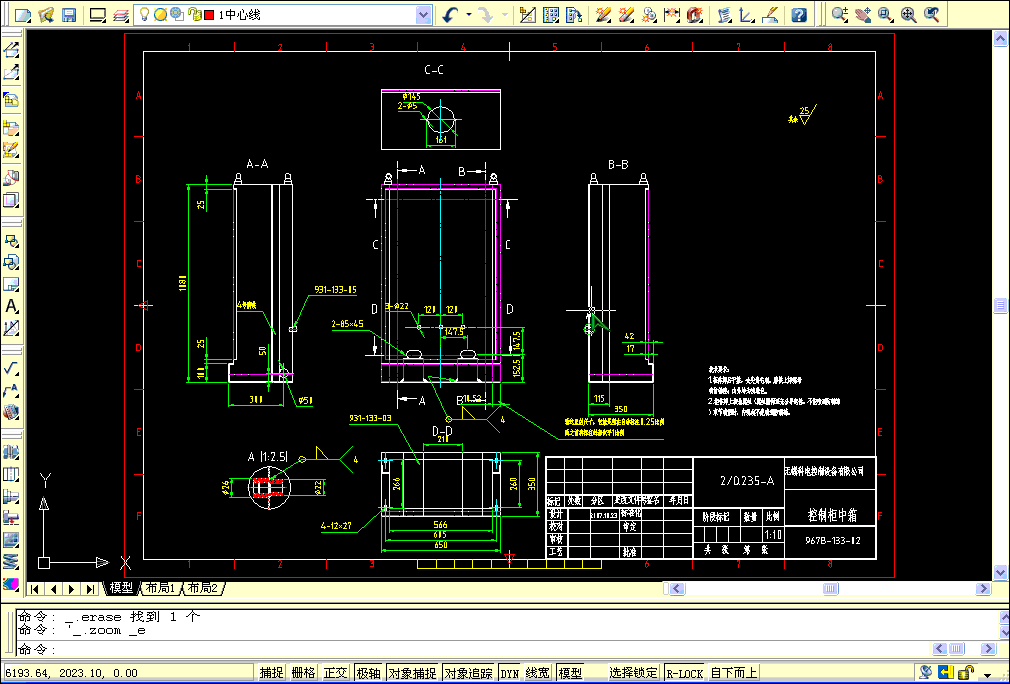Switch to the 布局1 layout tab
Image resolution: width=1010 pixels, height=684 pixels.
click(160, 587)
